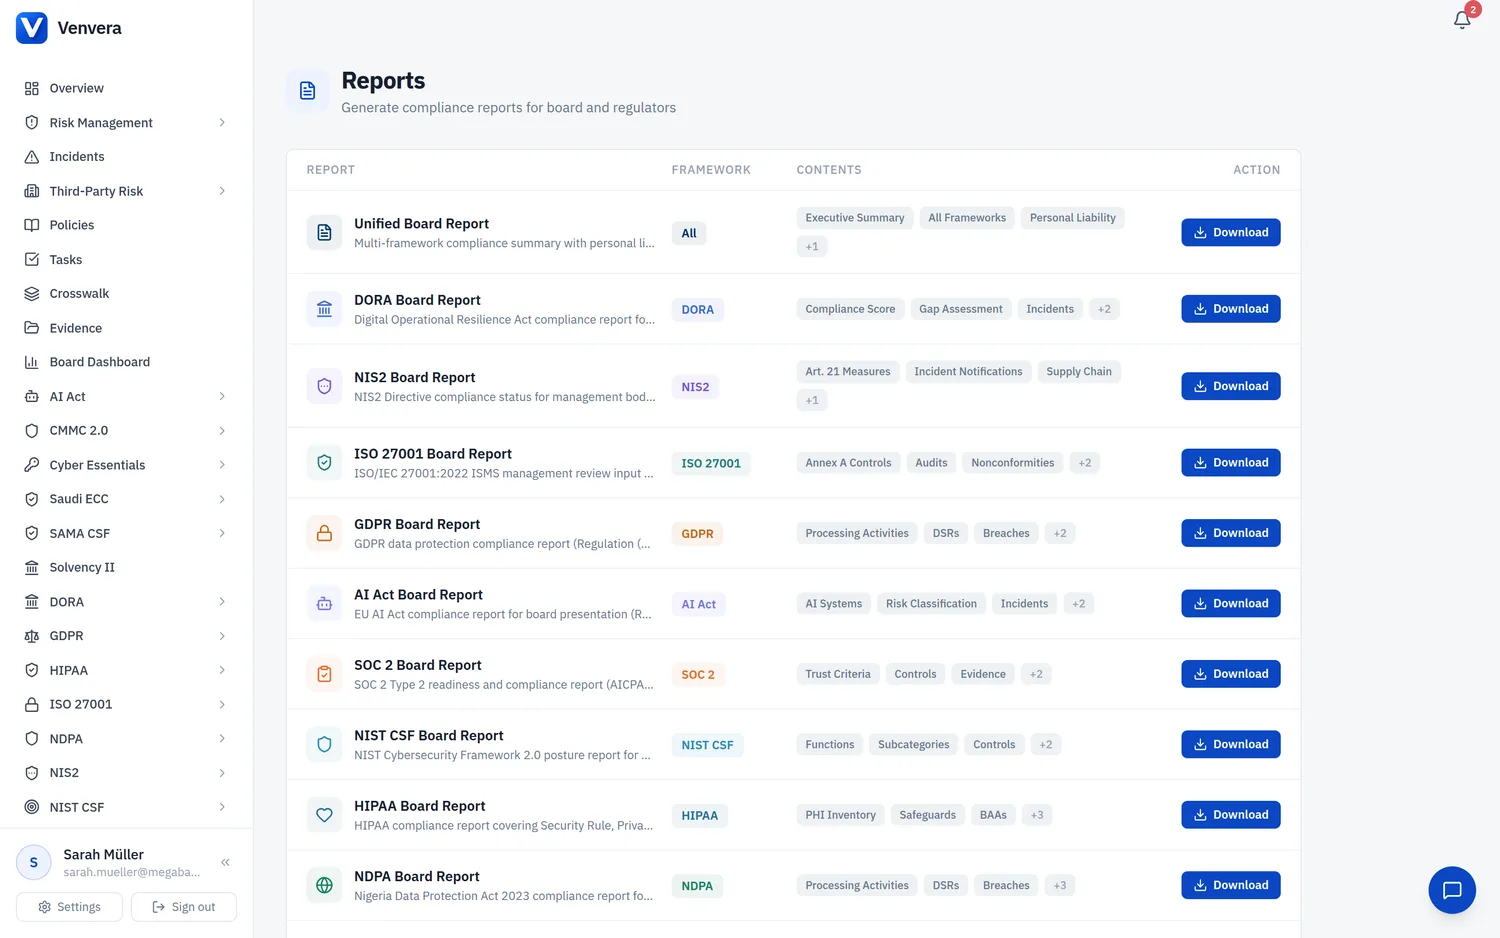The height and width of the screenshot is (938, 1500).
Task: Download the NIST CSF Board Report
Action: (1231, 744)
